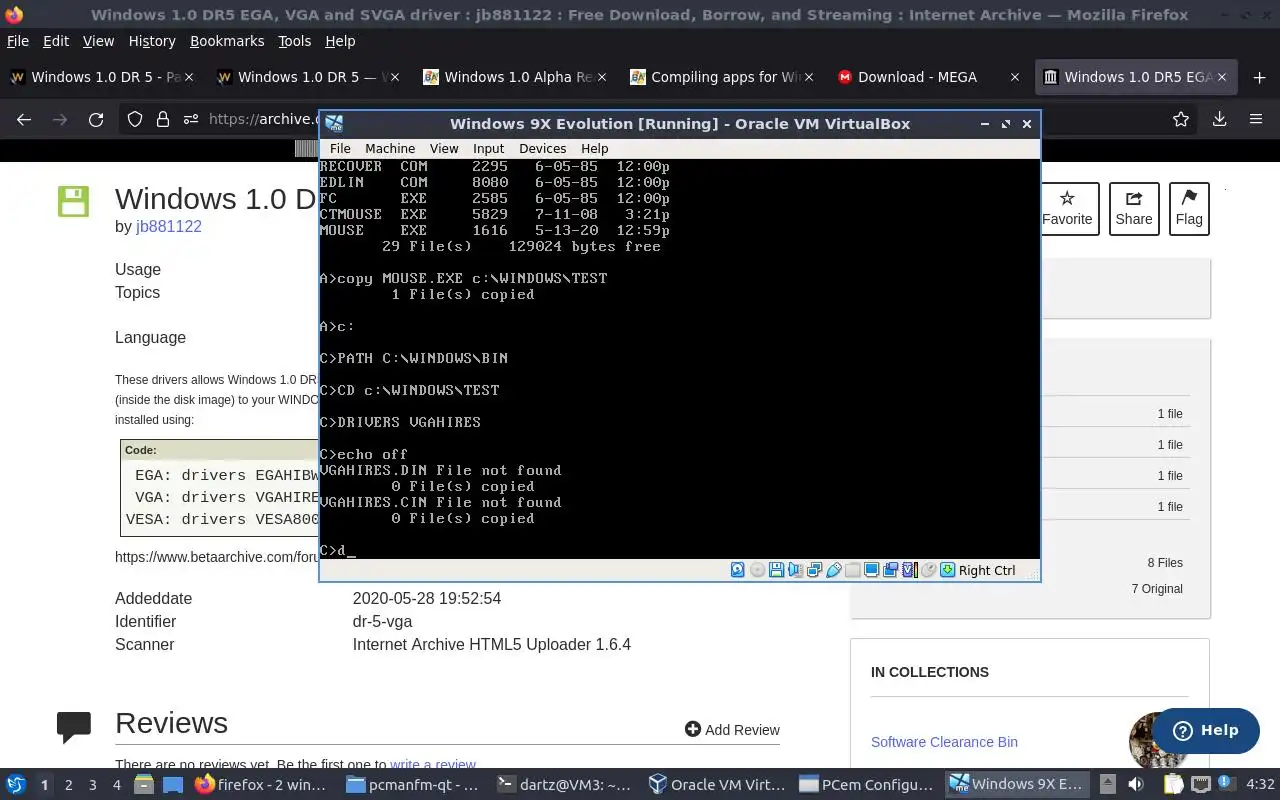This screenshot has width=1280, height=800.
Task: Open the tracking protection shield in Firefox
Action: [135, 119]
